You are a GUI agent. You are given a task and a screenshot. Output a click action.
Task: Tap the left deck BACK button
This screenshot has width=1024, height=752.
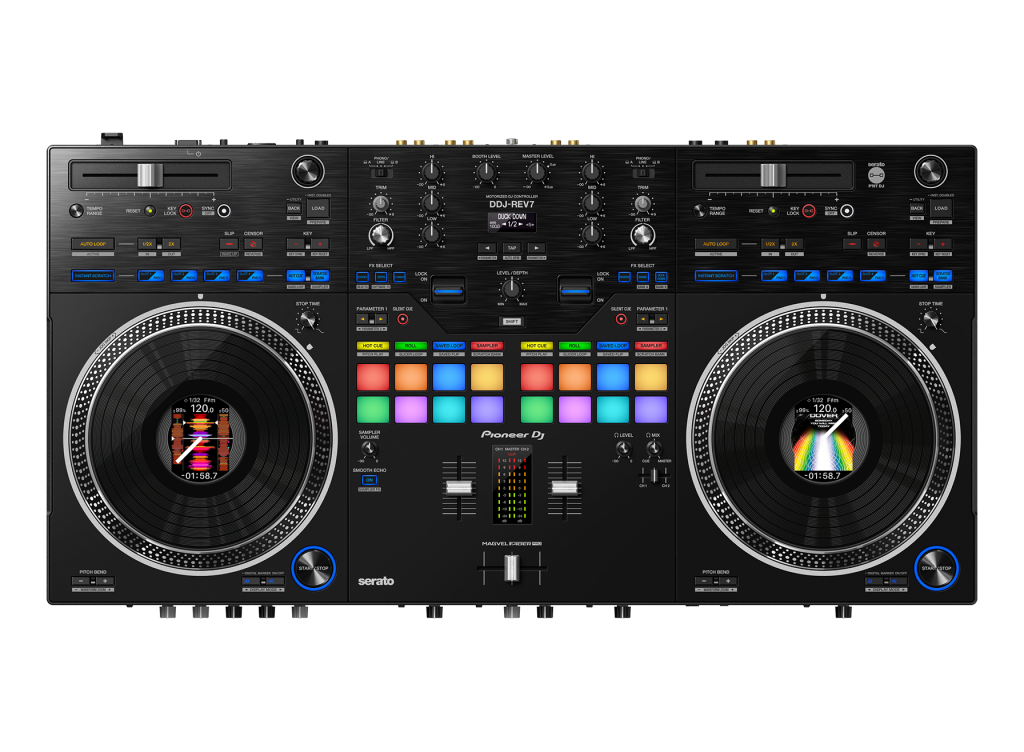coord(294,208)
